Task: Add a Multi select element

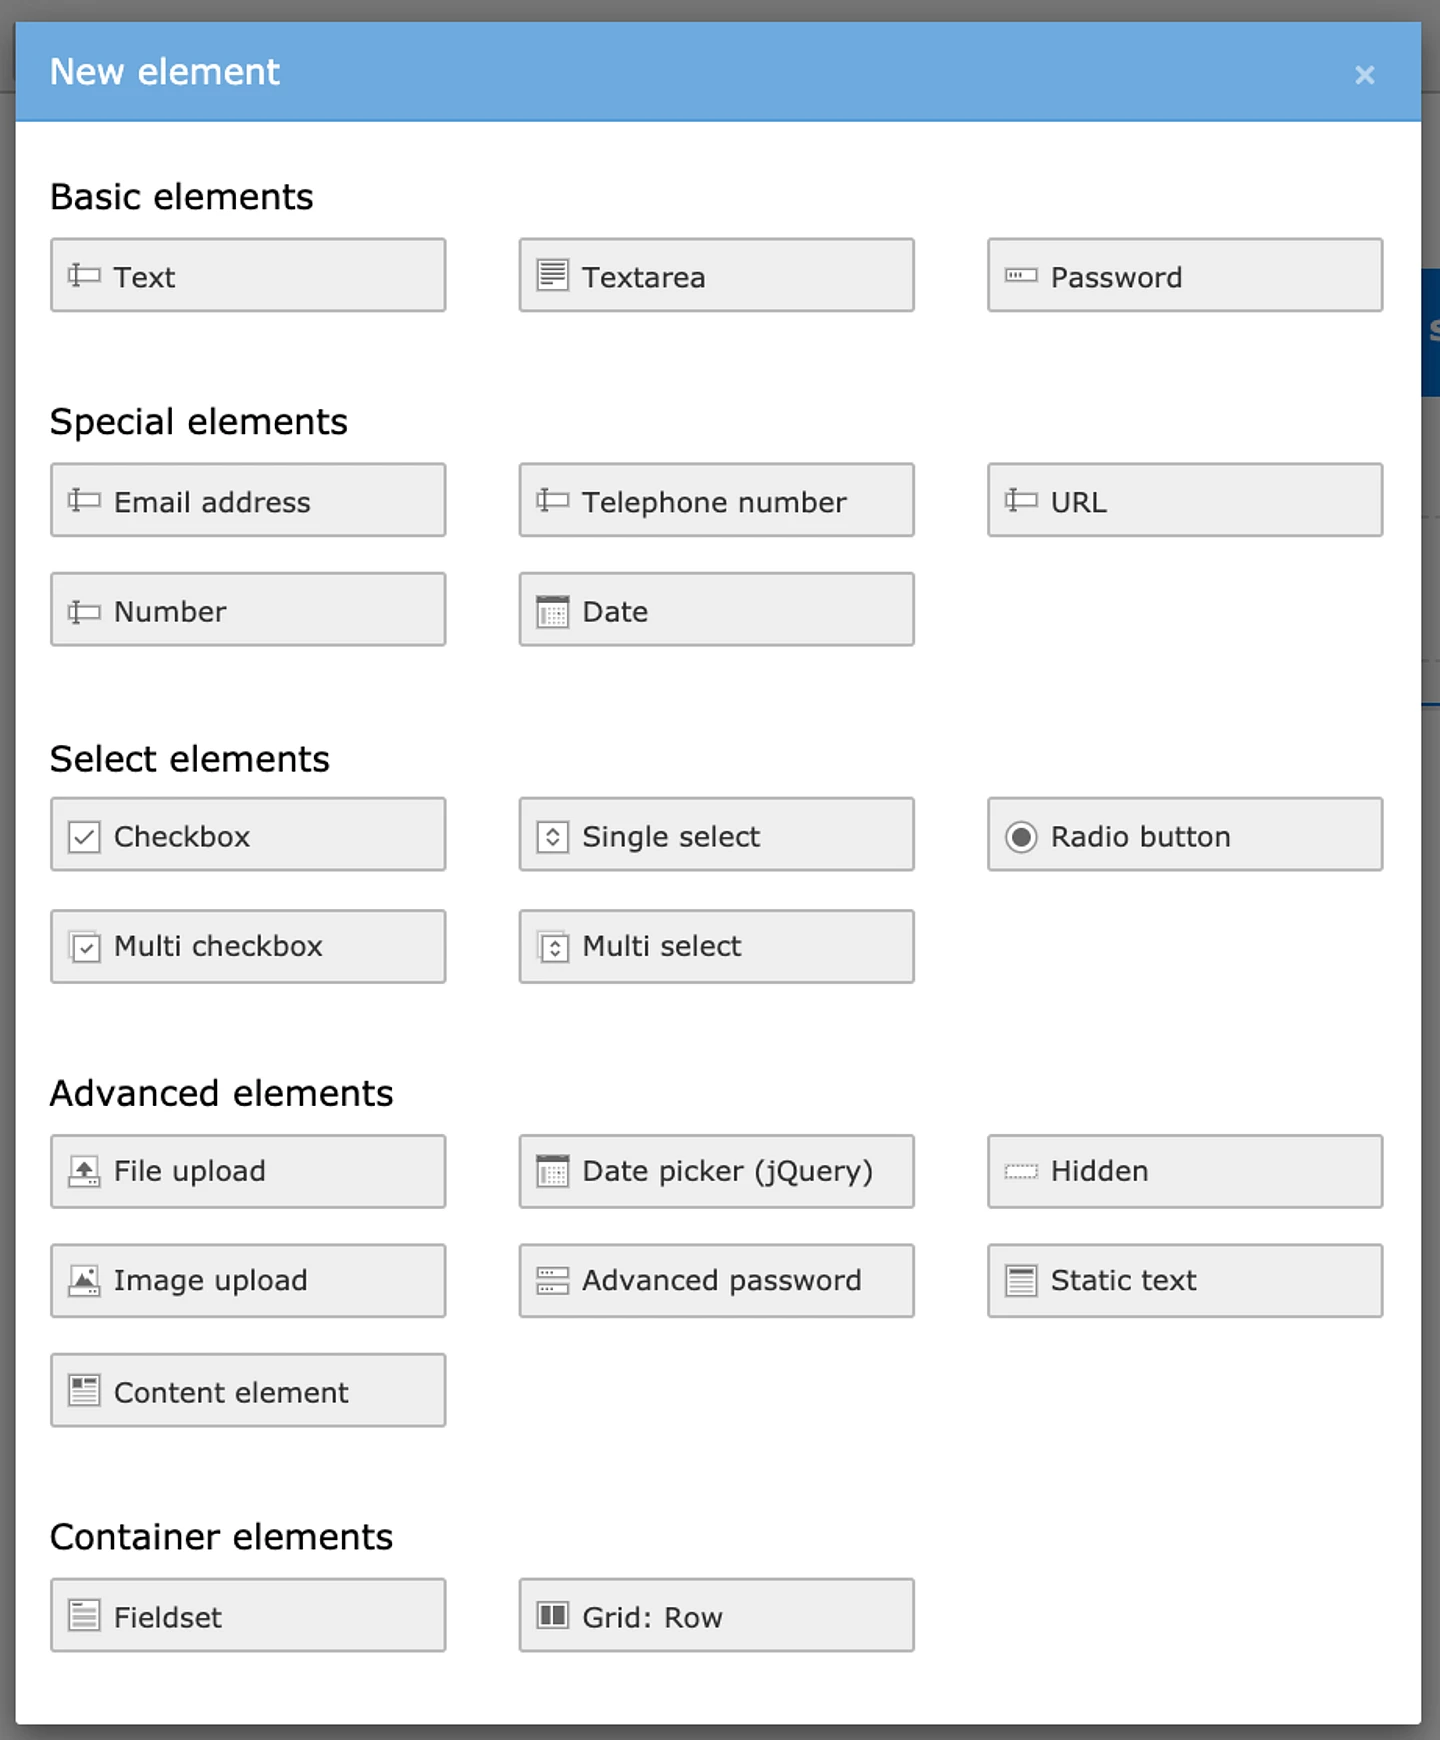Action: click(716, 946)
